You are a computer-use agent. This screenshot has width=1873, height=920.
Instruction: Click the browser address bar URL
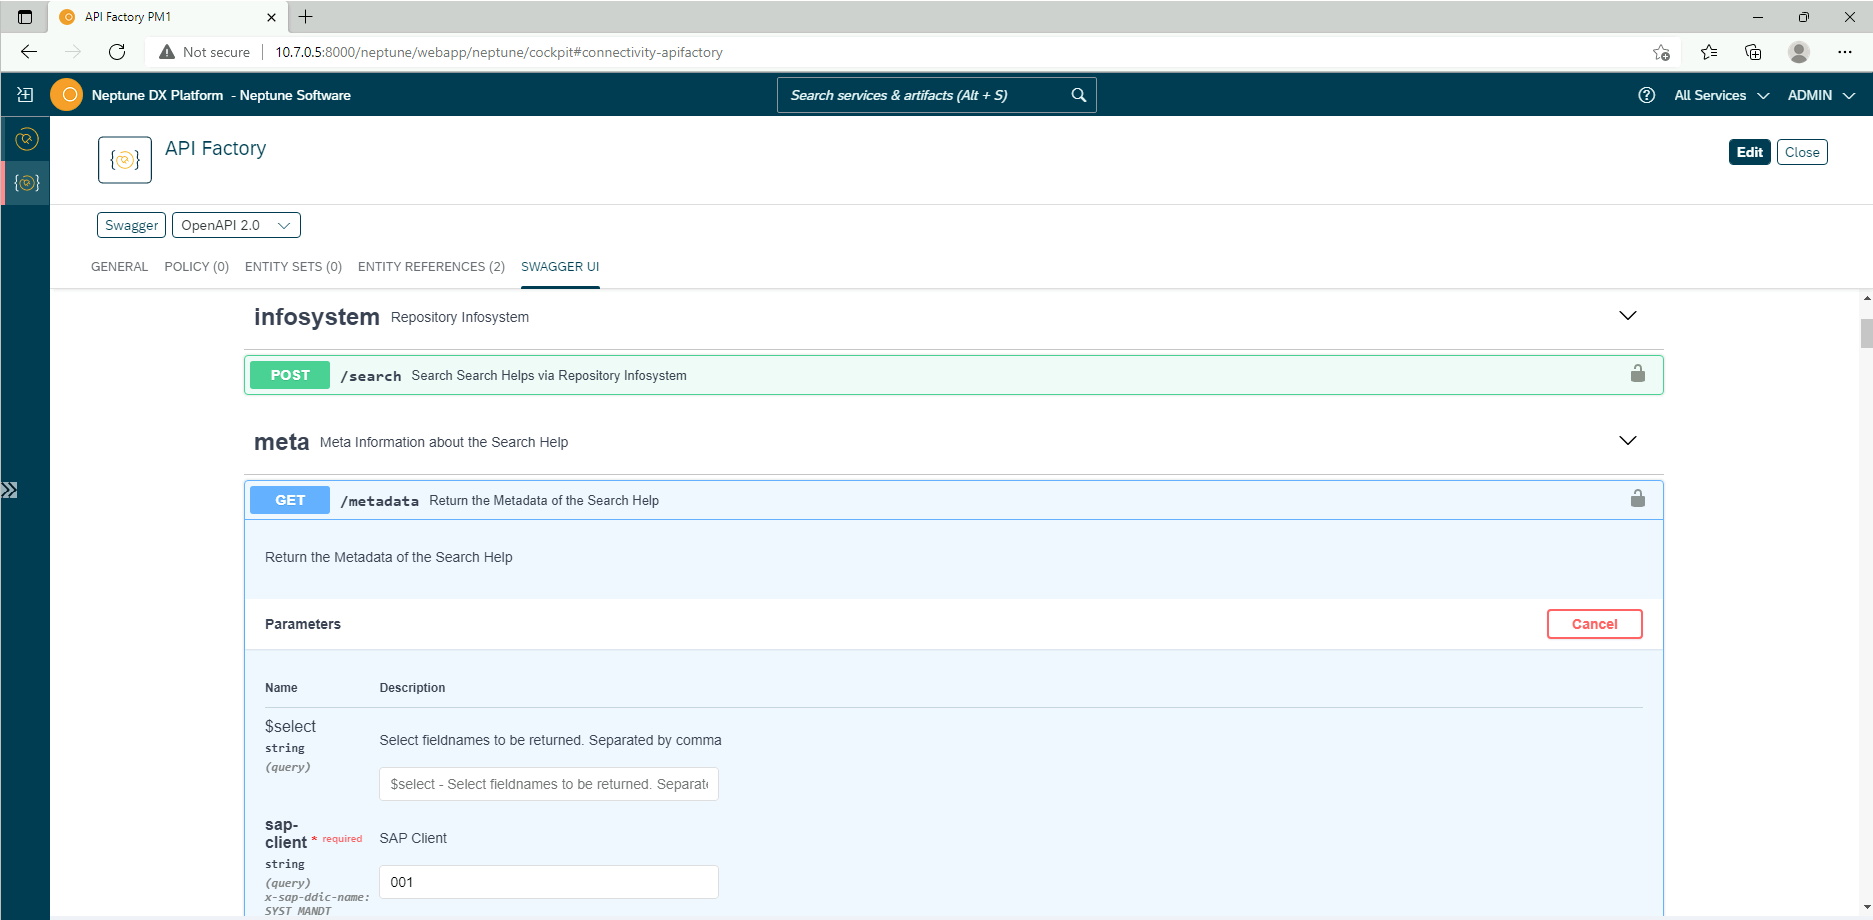tap(499, 52)
